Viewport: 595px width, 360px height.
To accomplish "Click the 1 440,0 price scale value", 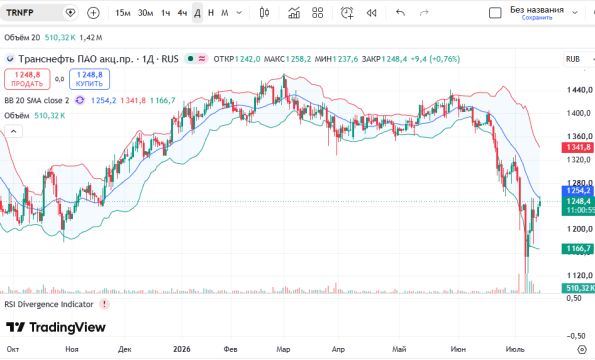I will point(579,90).
